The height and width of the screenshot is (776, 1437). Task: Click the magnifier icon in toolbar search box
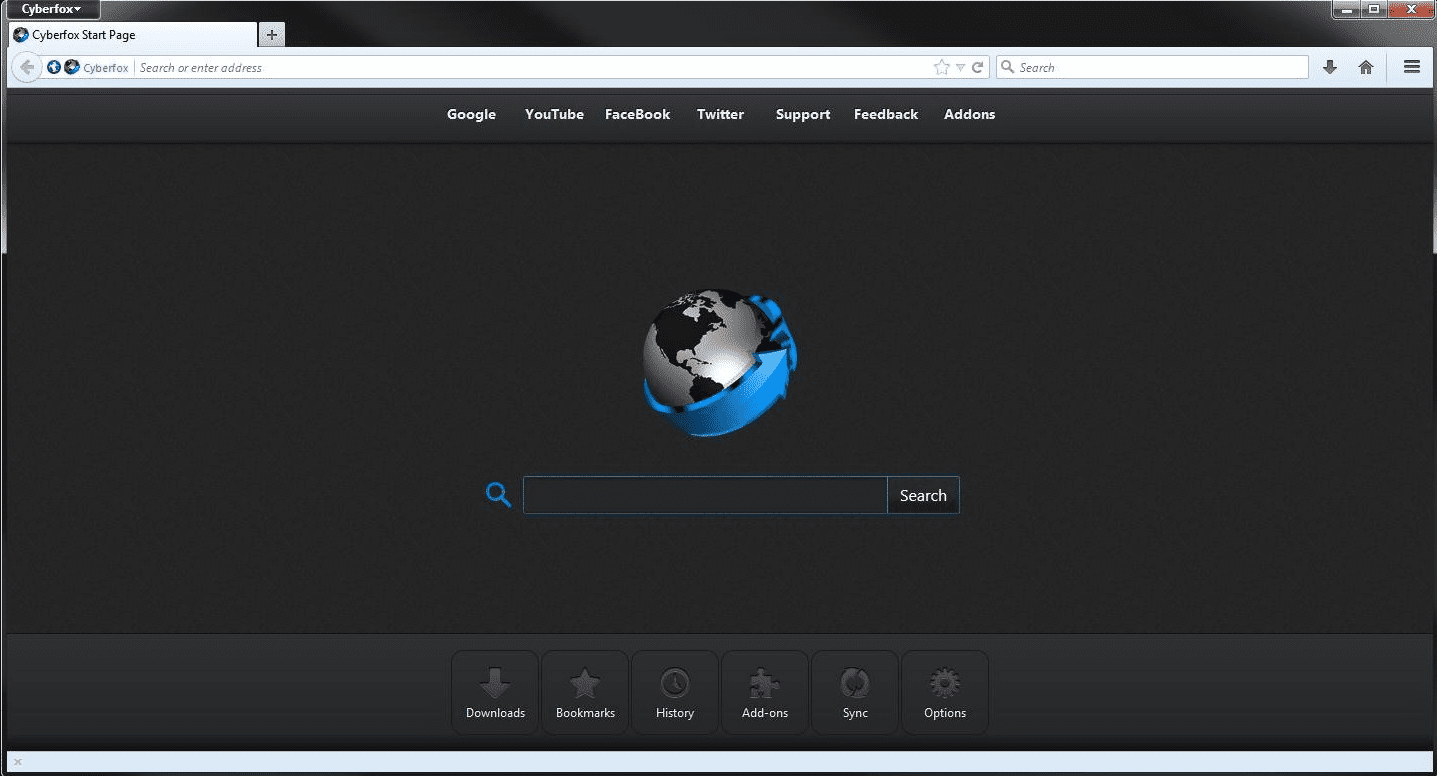coord(1008,67)
